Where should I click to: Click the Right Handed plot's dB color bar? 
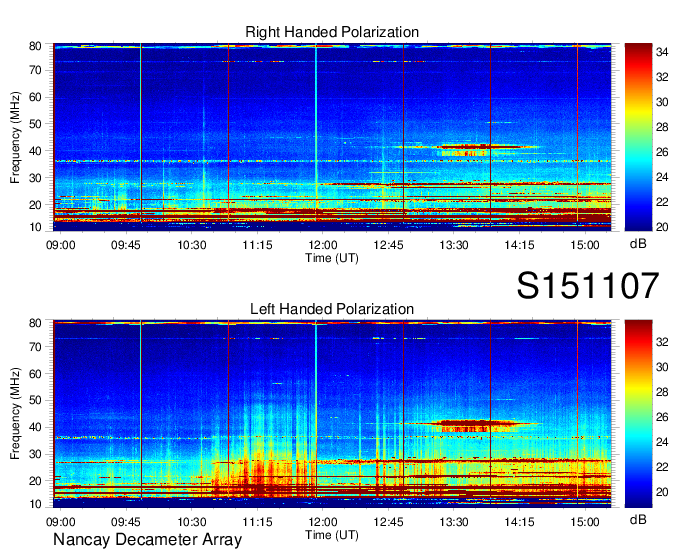point(638,137)
